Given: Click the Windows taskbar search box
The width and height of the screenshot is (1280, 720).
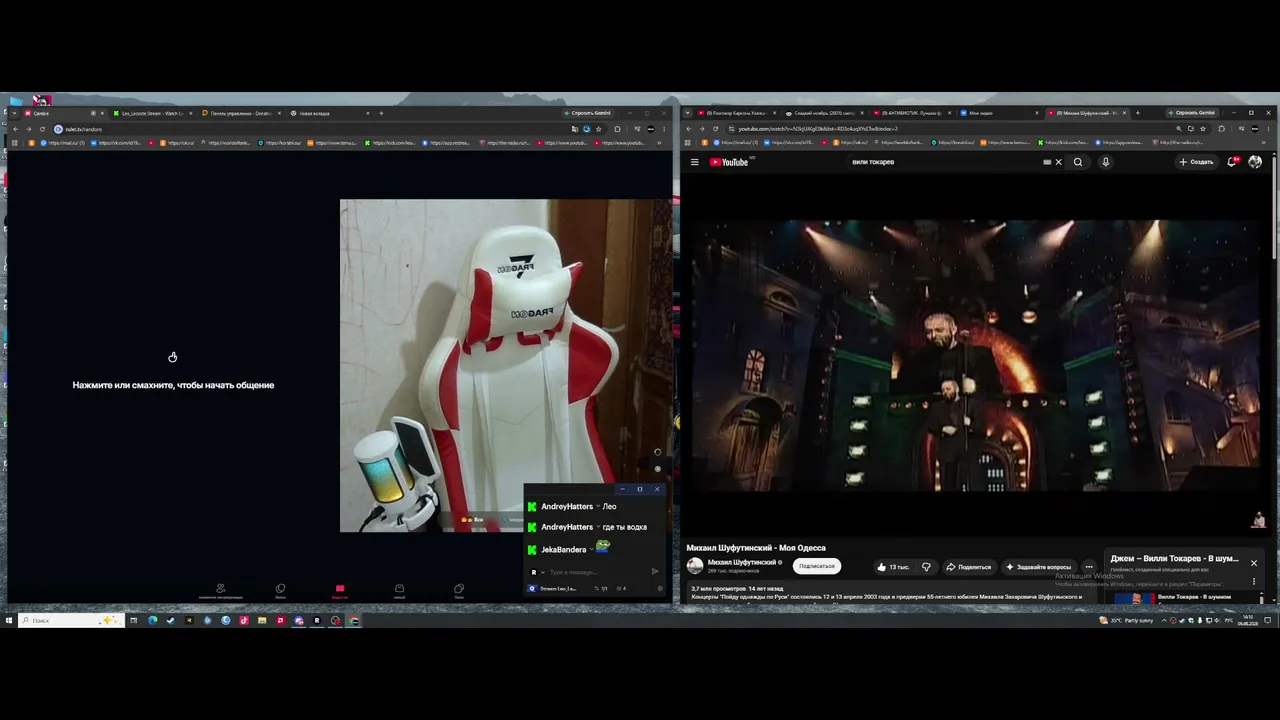Looking at the screenshot, I should pyautogui.click(x=70, y=620).
